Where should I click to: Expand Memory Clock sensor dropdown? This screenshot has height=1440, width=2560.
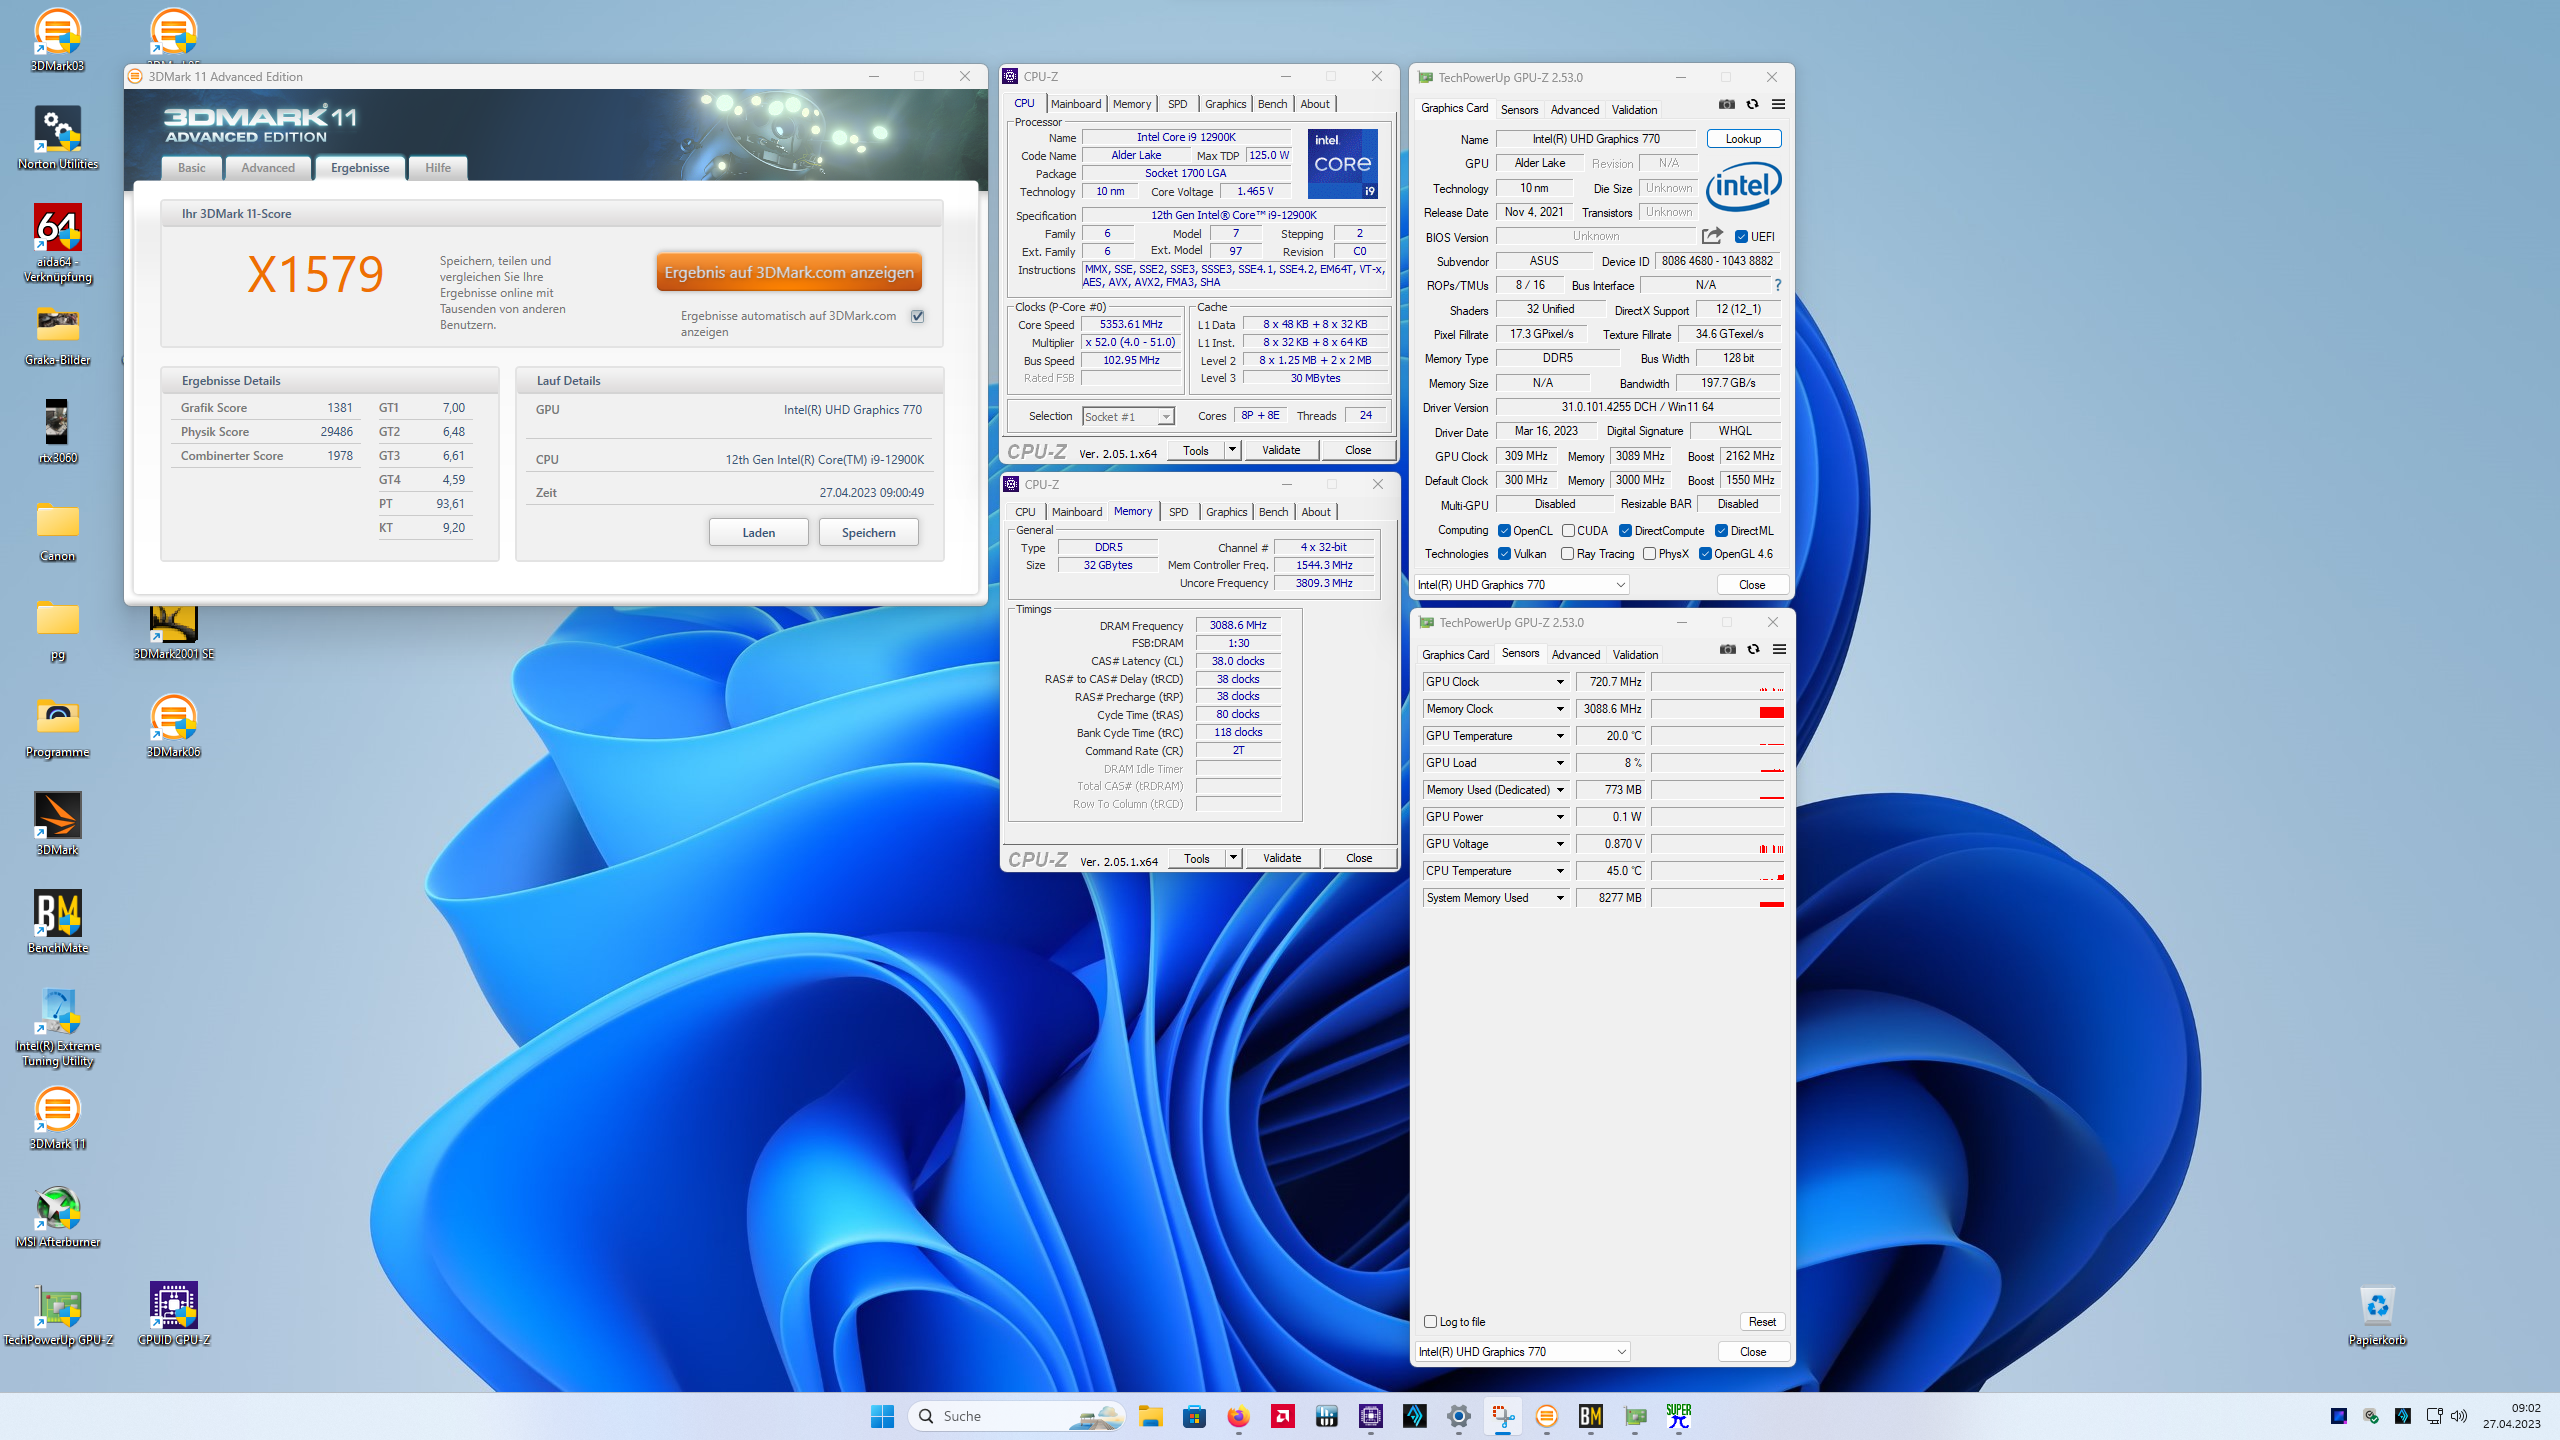1560,709
